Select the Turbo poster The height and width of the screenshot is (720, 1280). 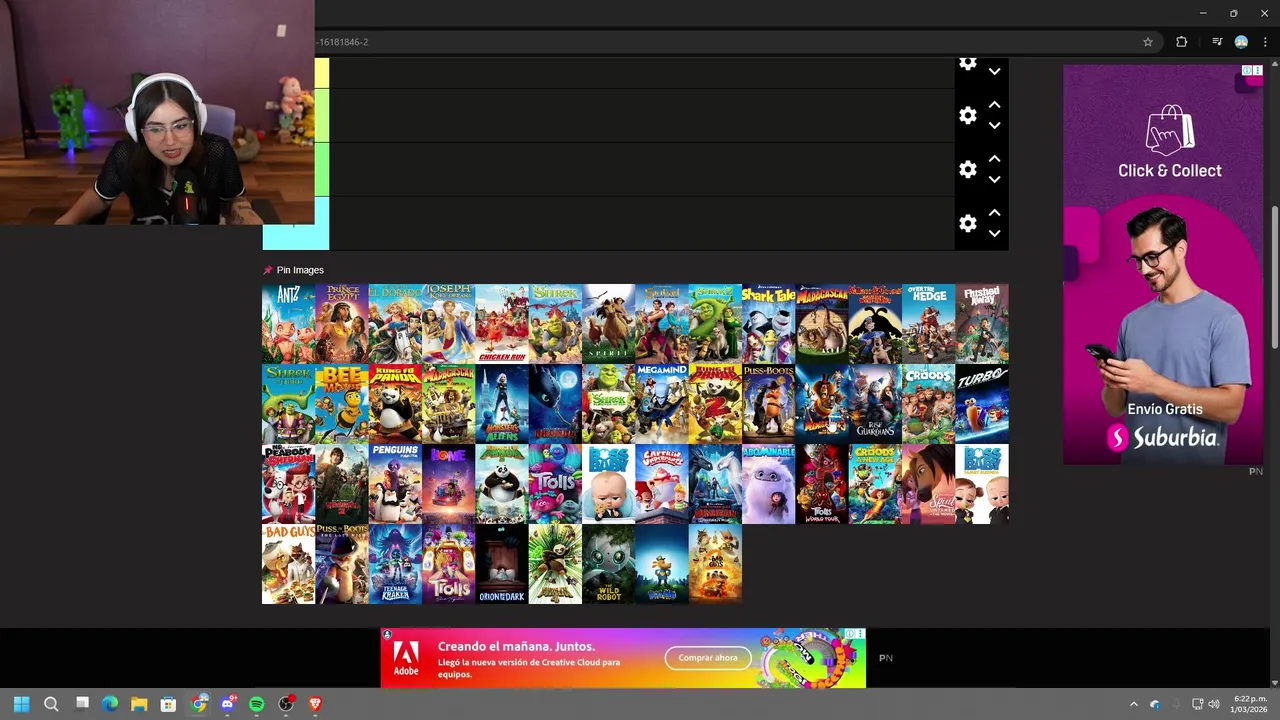[x=982, y=403]
